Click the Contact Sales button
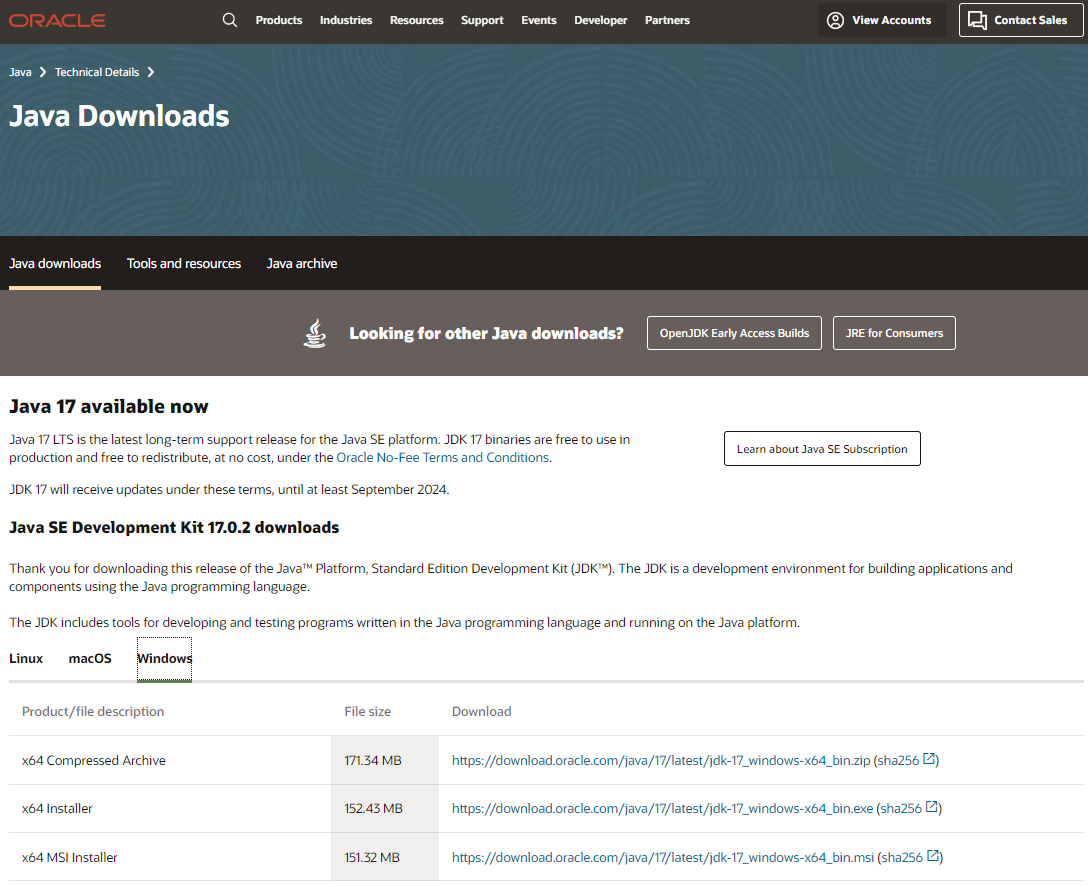The width and height of the screenshot is (1088, 886). pos(1021,20)
